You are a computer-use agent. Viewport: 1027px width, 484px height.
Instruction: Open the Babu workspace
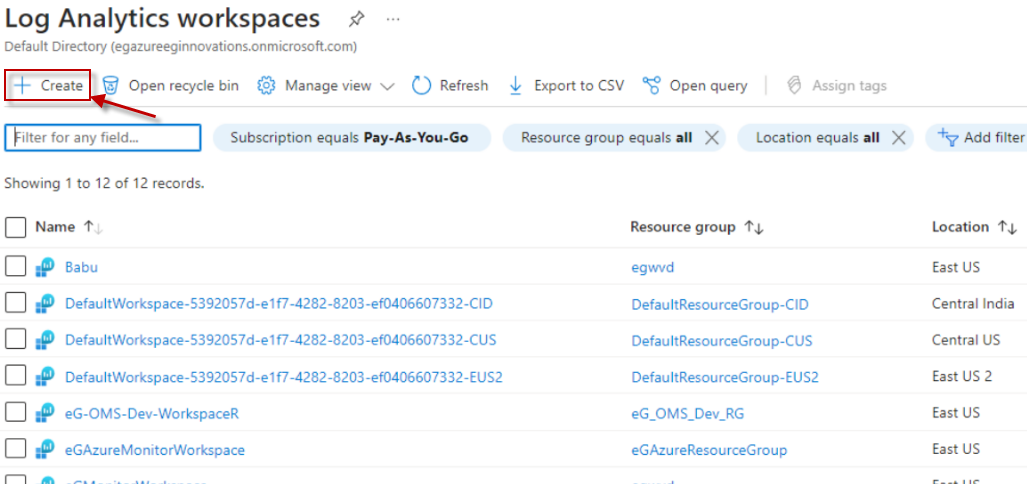coord(81,267)
